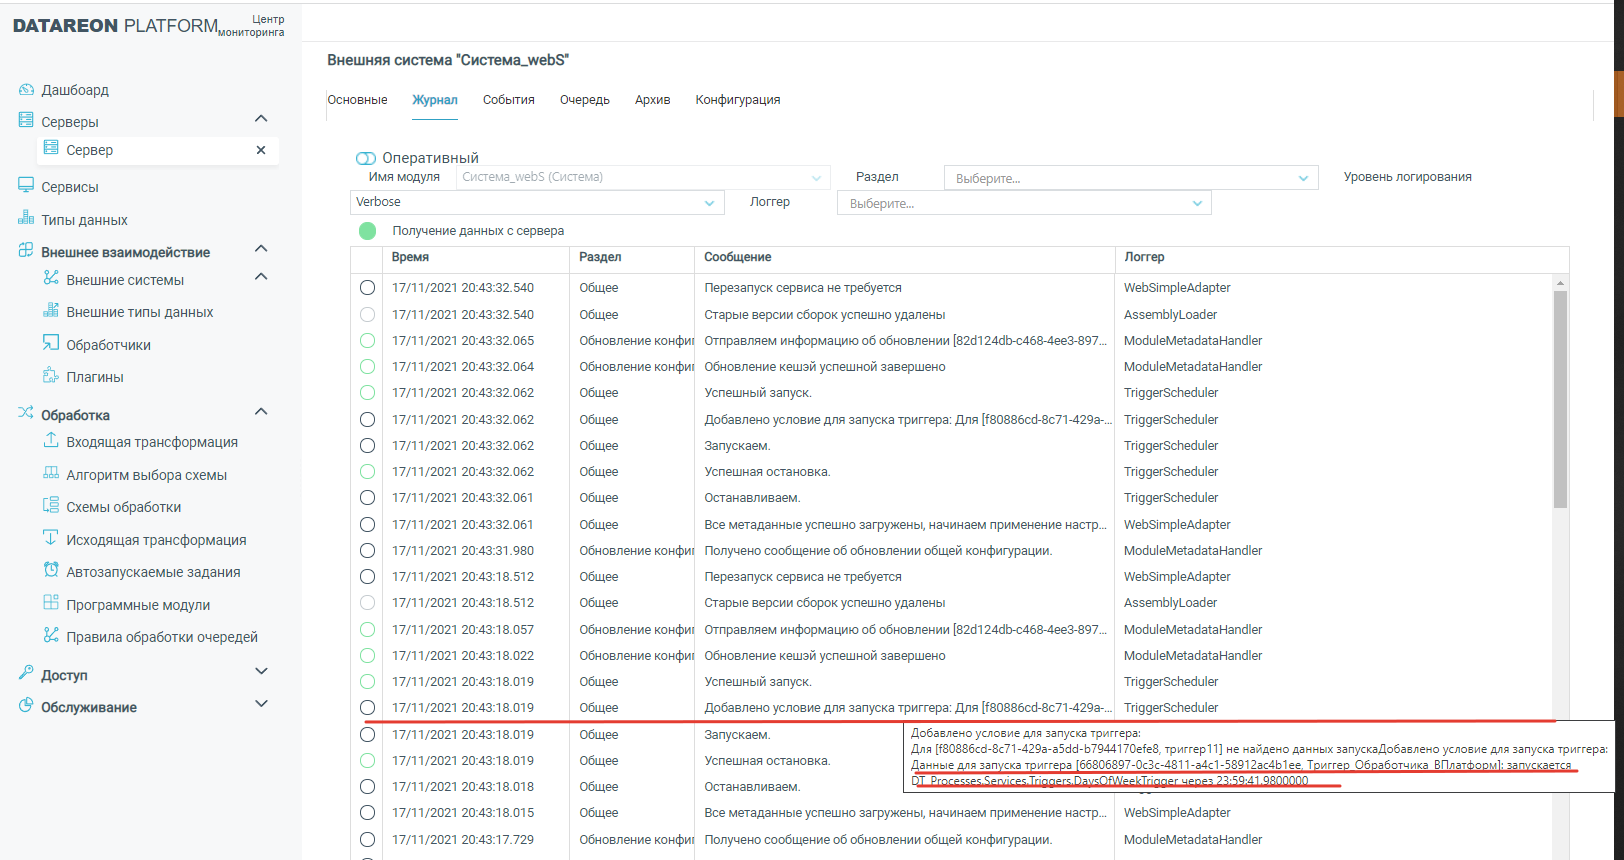
Task: Open Внешние типы данных sidebar item
Action: [139, 312]
